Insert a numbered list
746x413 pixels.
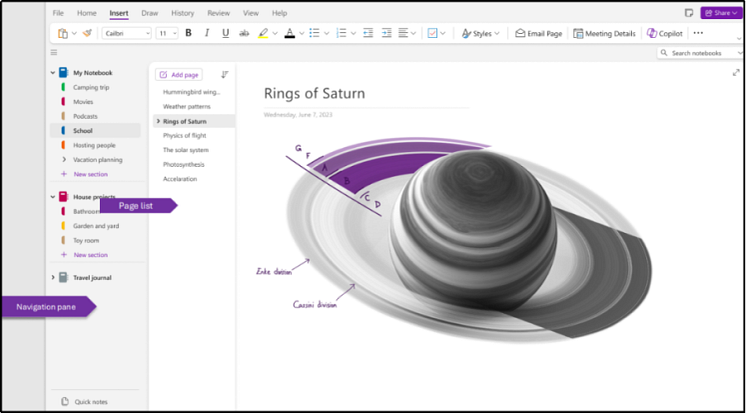[x=341, y=33]
